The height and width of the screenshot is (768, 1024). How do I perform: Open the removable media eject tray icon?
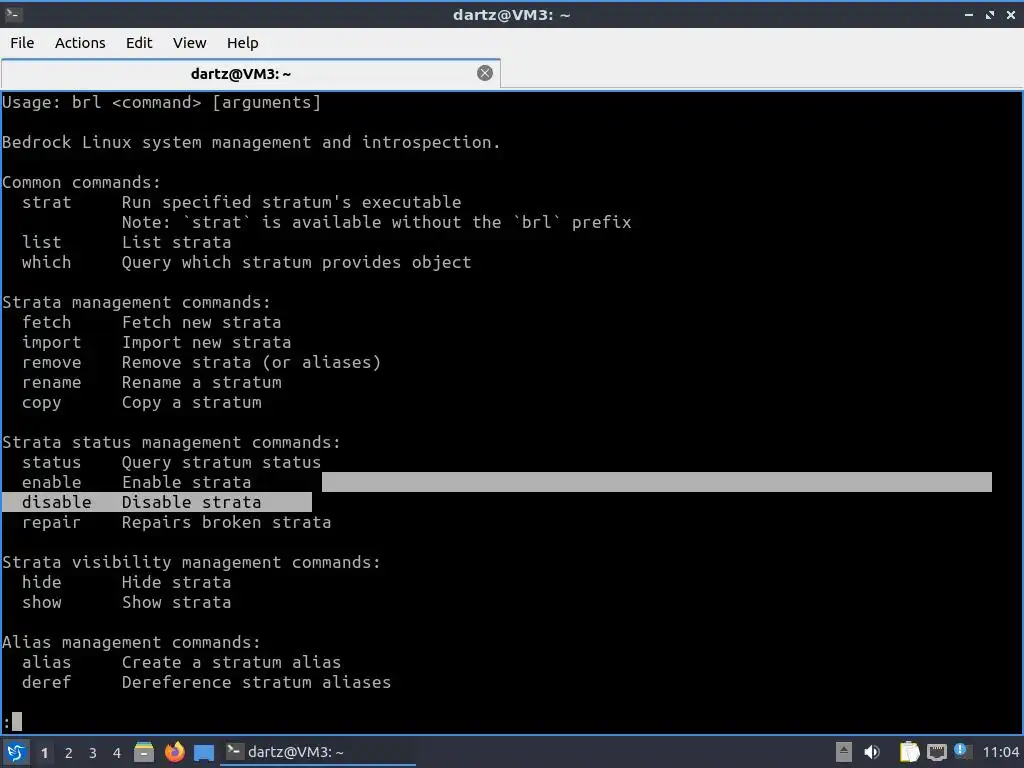coord(844,752)
